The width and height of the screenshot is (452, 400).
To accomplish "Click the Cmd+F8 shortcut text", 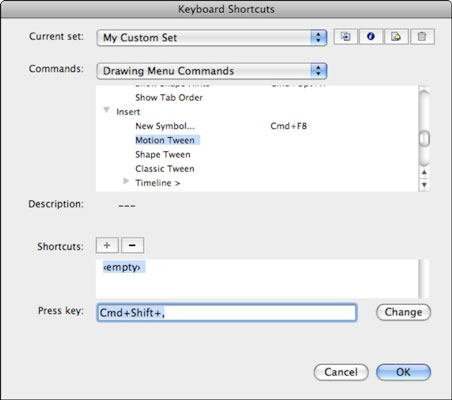I will click(288, 126).
